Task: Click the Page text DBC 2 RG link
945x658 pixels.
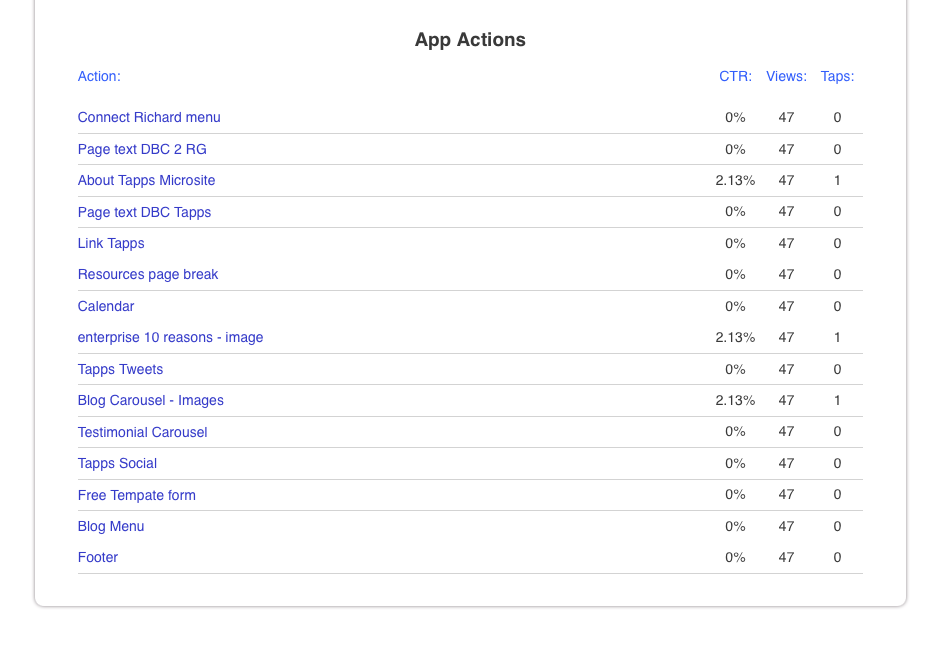Action: 142,149
